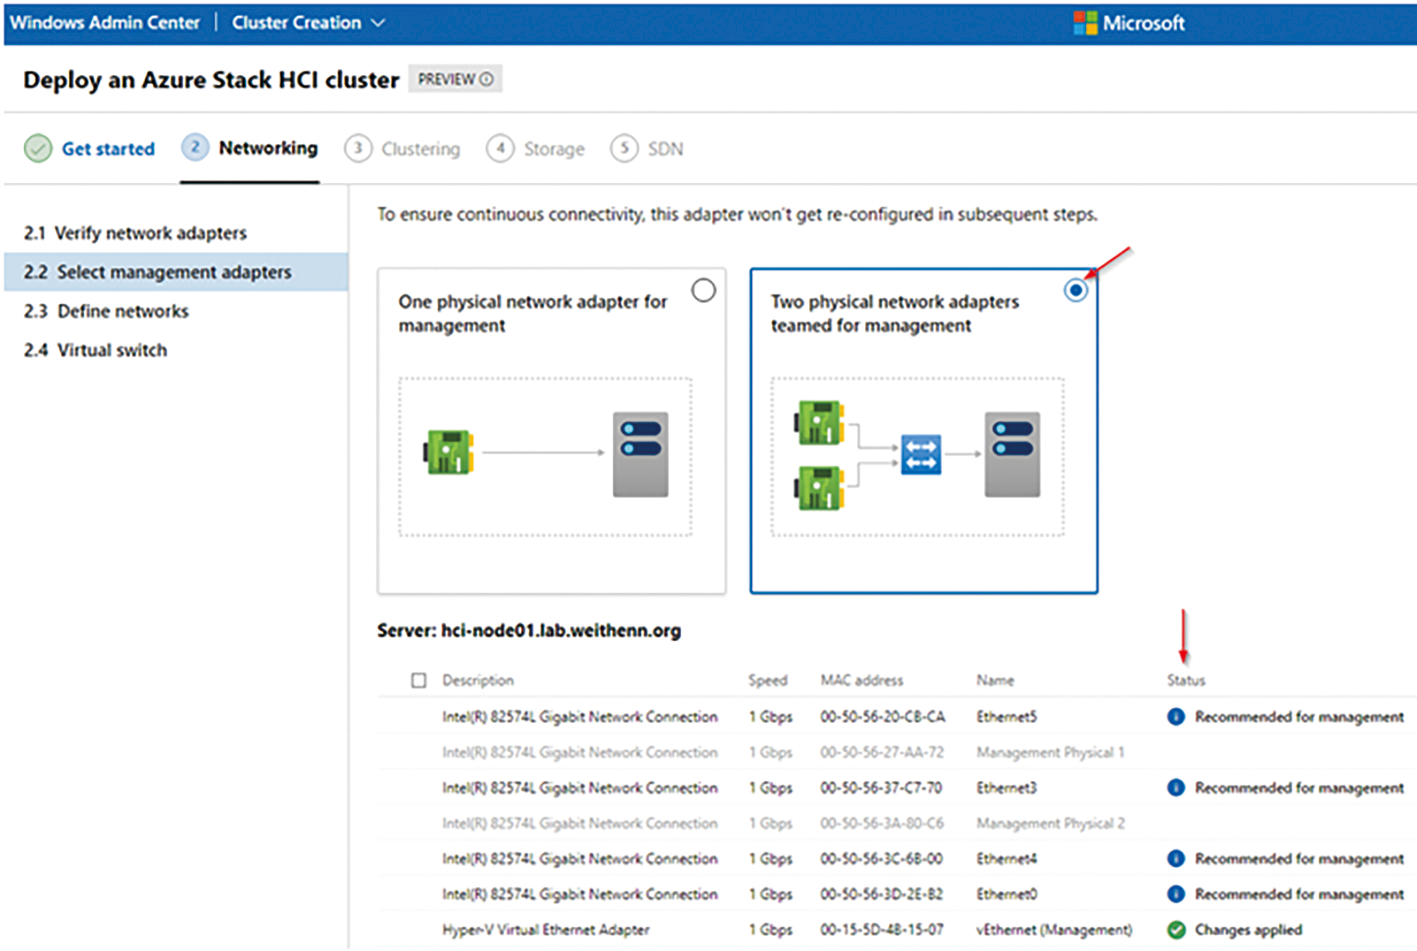Click vEthernet (Management) name cell

pyautogui.click(x=1054, y=930)
